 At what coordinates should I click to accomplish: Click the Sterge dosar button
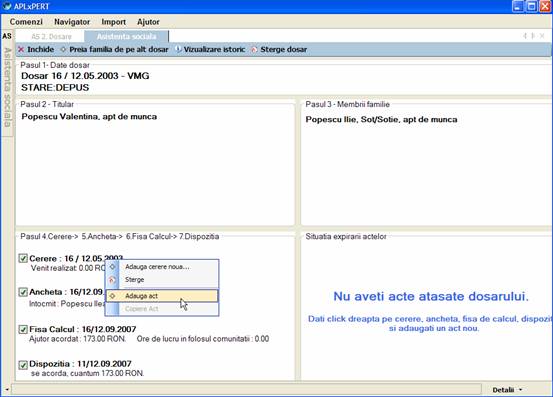(x=279, y=49)
